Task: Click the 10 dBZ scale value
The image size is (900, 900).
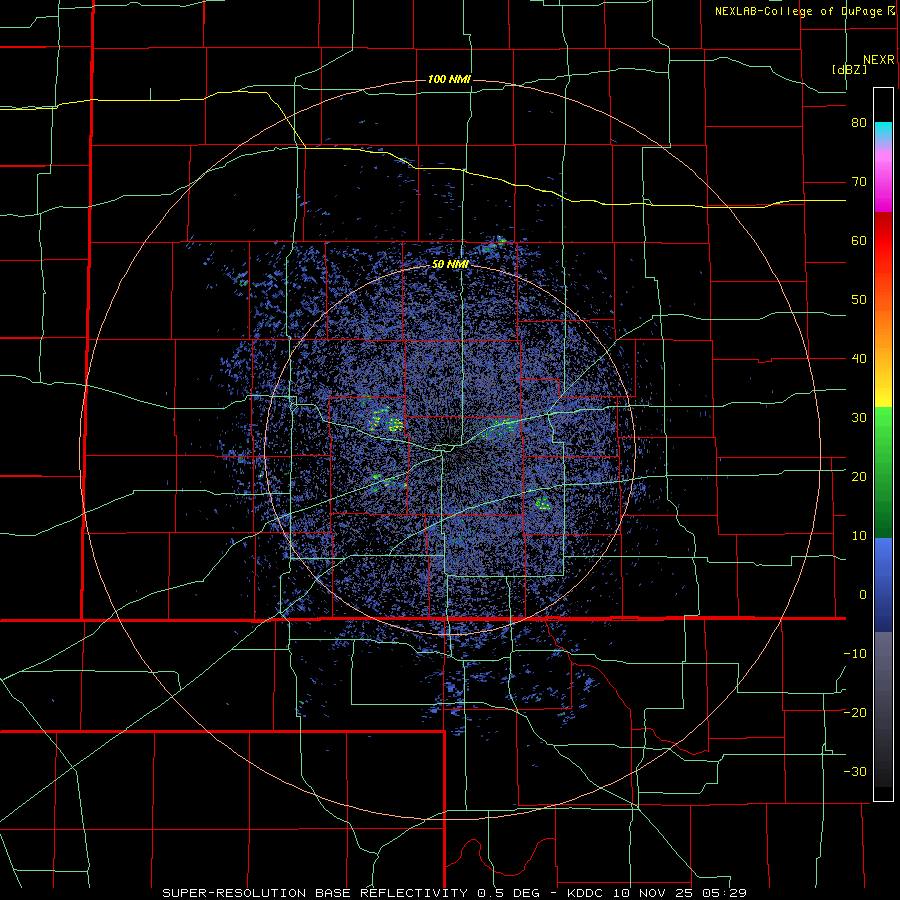Action: click(x=859, y=536)
